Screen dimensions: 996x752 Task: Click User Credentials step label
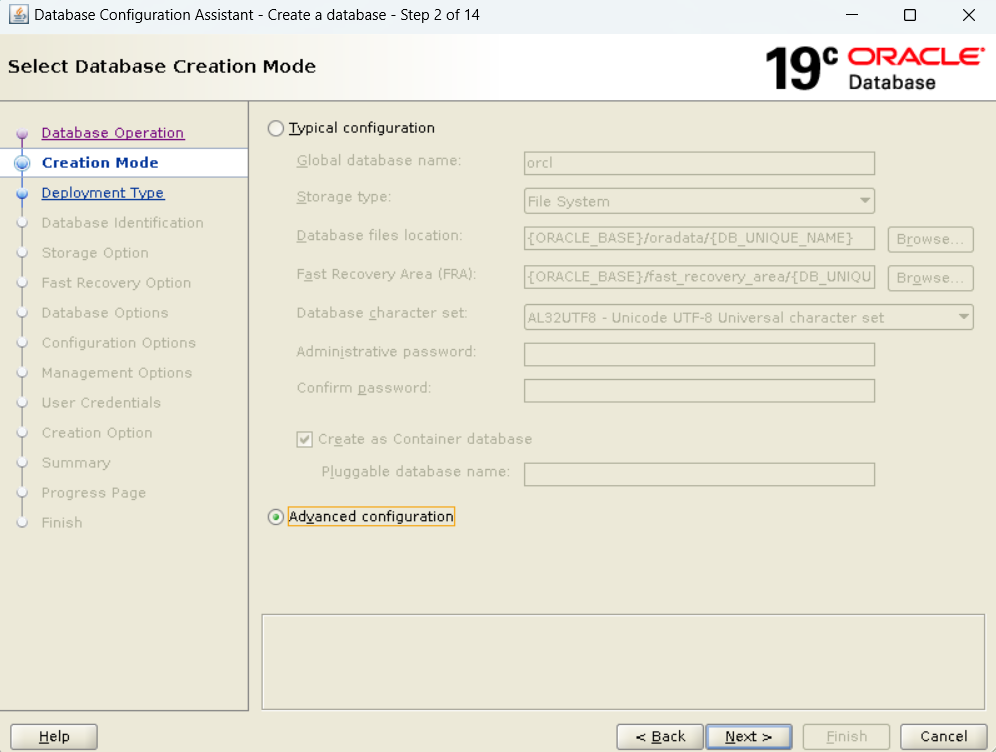coord(101,403)
